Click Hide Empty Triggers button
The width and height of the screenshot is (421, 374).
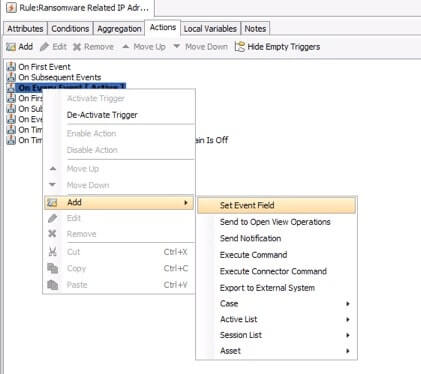pyautogui.click(x=277, y=47)
